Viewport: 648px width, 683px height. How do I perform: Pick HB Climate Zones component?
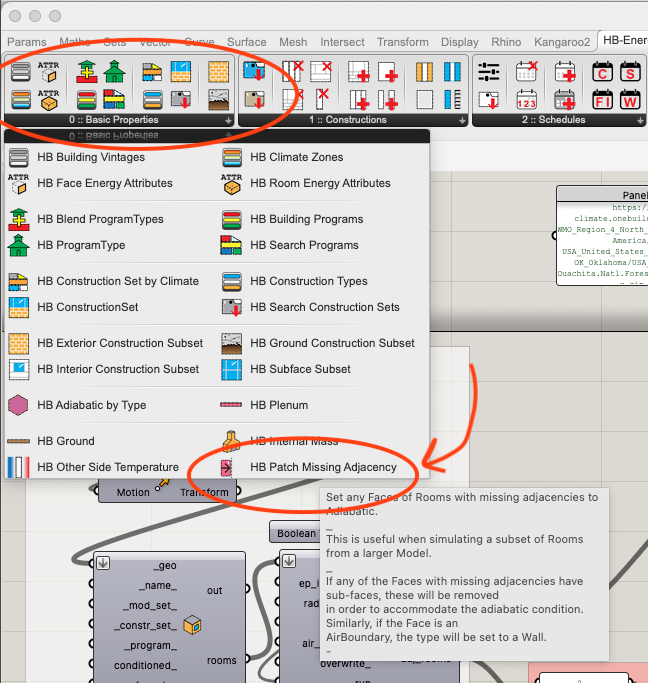pos(296,157)
